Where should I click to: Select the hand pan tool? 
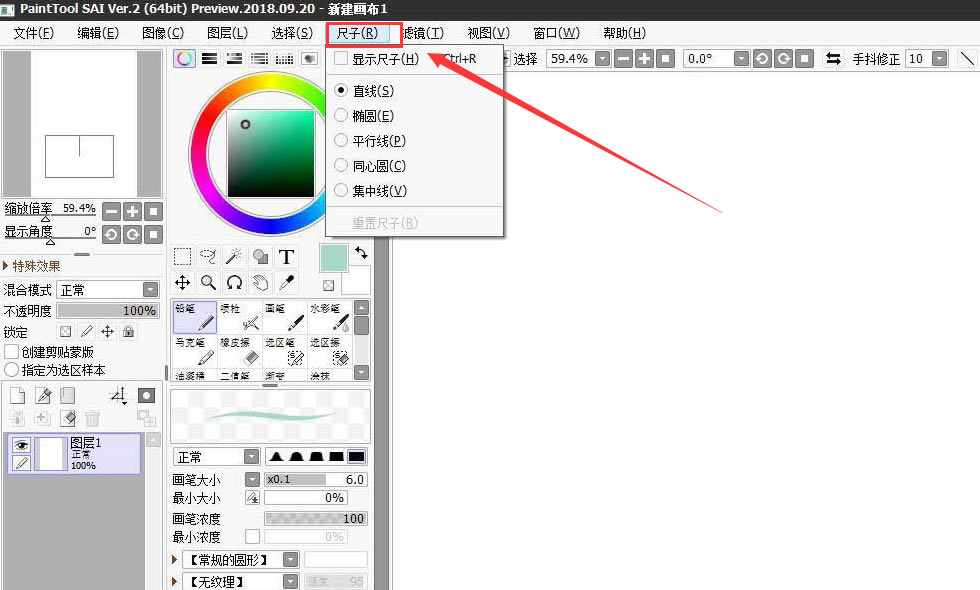coord(260,282)
